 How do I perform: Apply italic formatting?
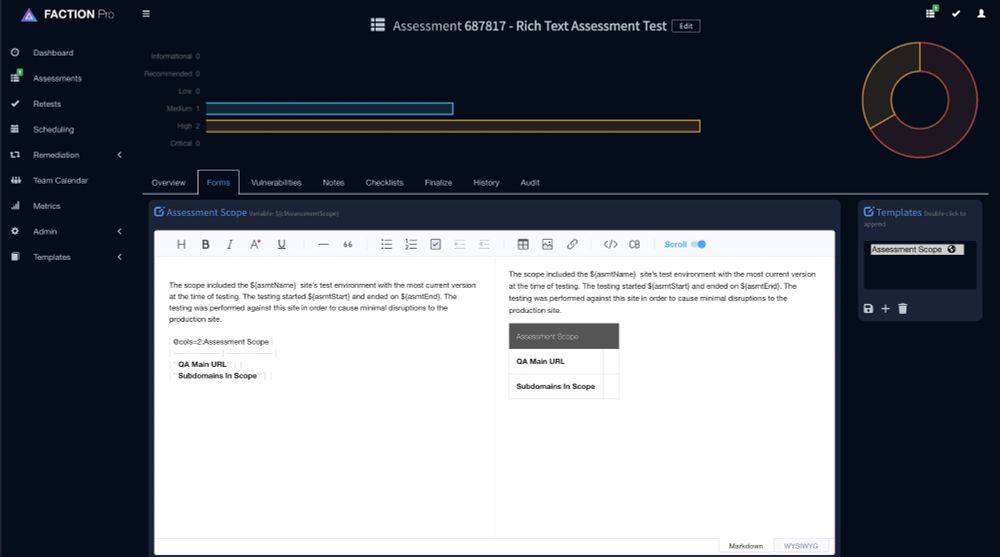(x=230, y=244)
